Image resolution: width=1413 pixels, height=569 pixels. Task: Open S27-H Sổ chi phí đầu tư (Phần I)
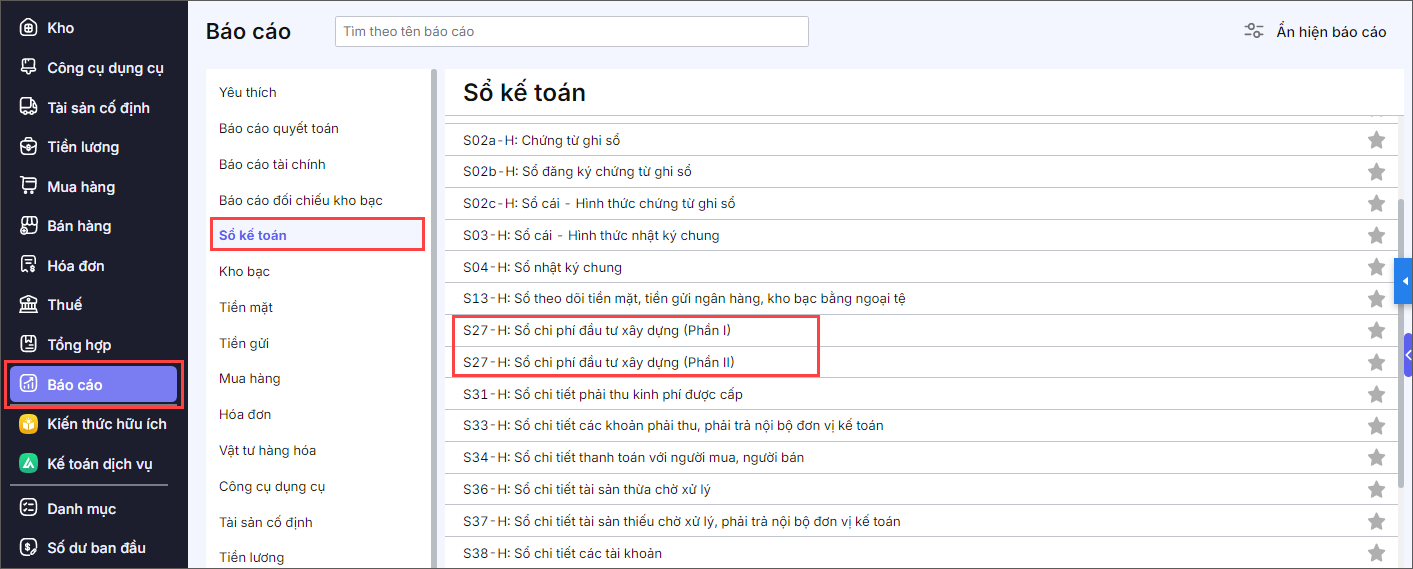click(x=604, y=330)
